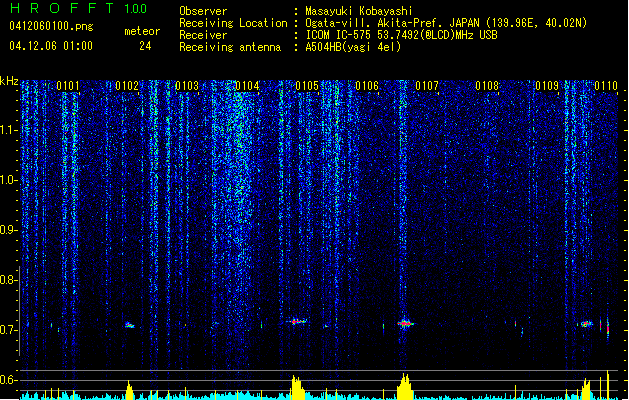Click the red meteor echo before 0105
The width and height of the screenshot is (629, 400).
coord(297,321)
